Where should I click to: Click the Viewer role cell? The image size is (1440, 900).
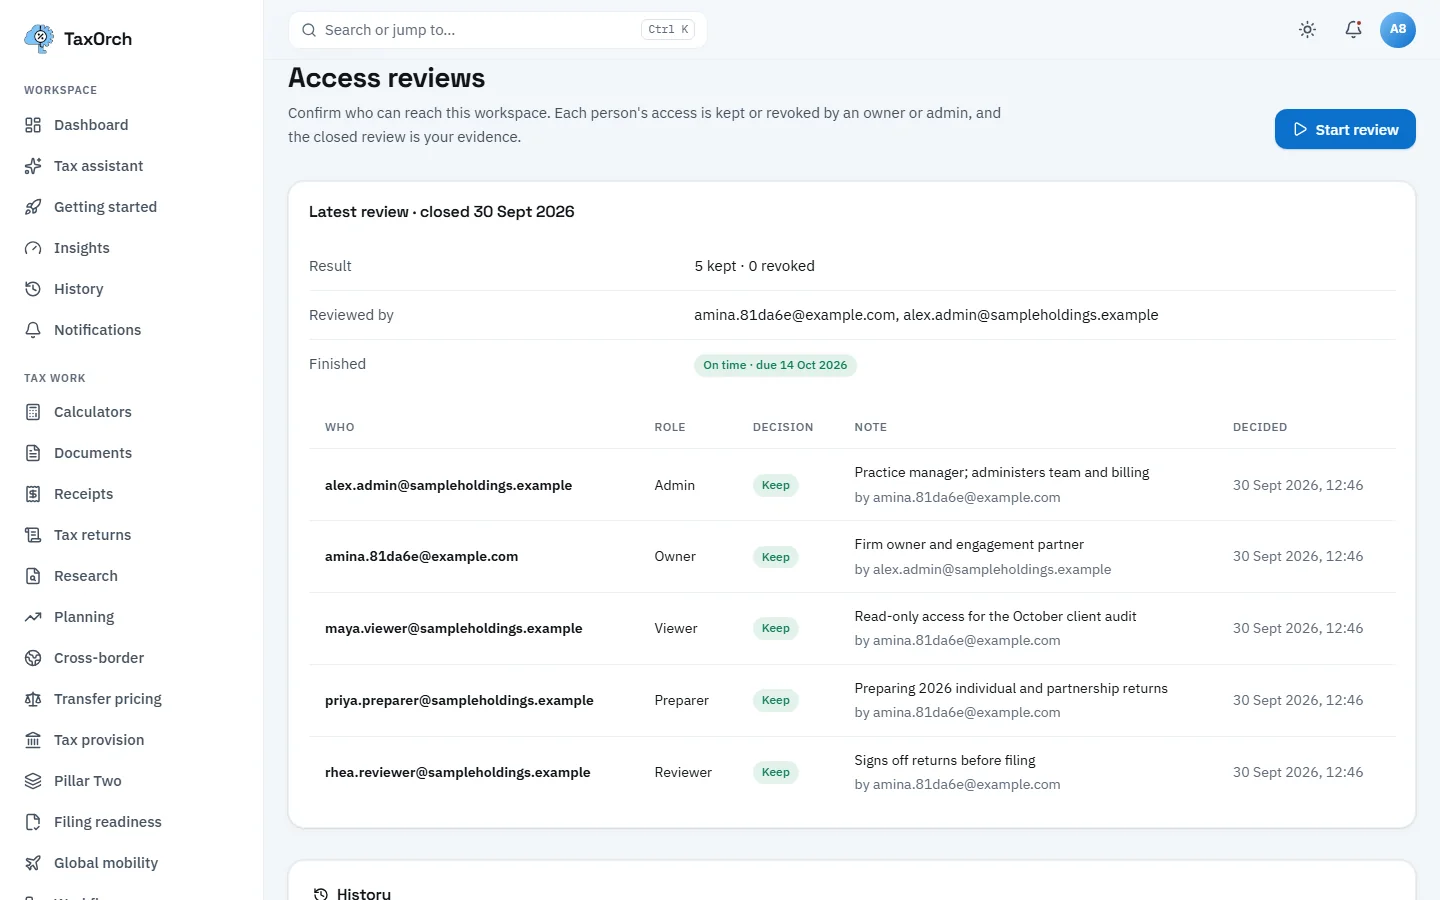tap(676, 629)
